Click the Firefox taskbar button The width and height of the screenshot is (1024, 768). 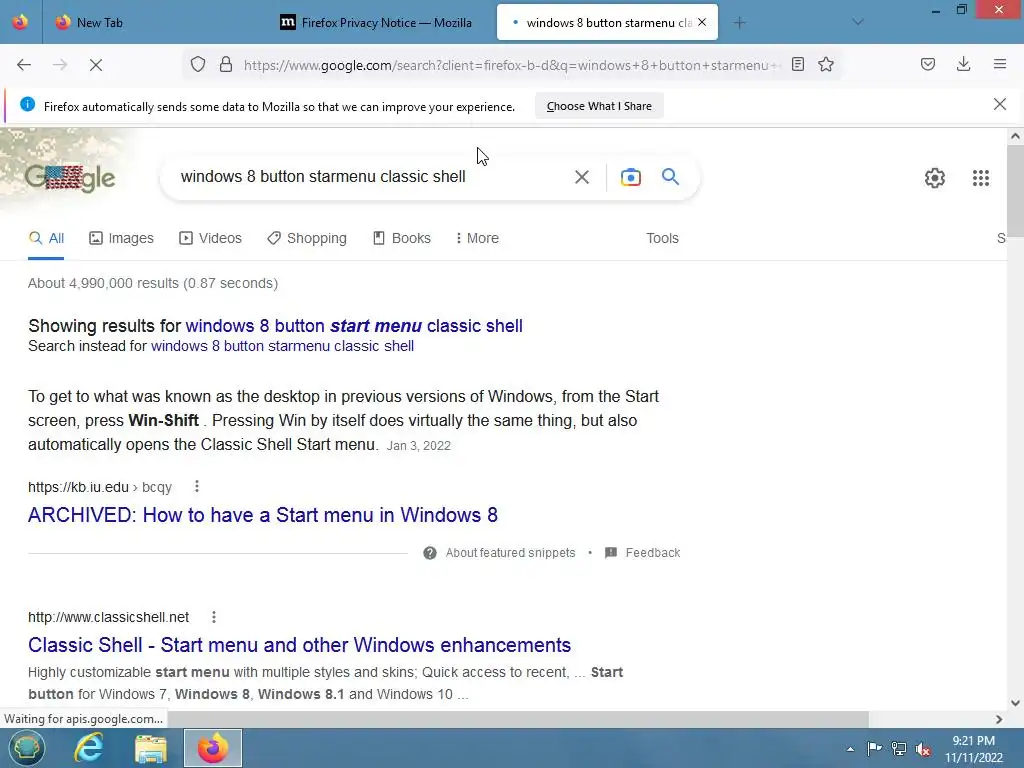tap(213, 748)
